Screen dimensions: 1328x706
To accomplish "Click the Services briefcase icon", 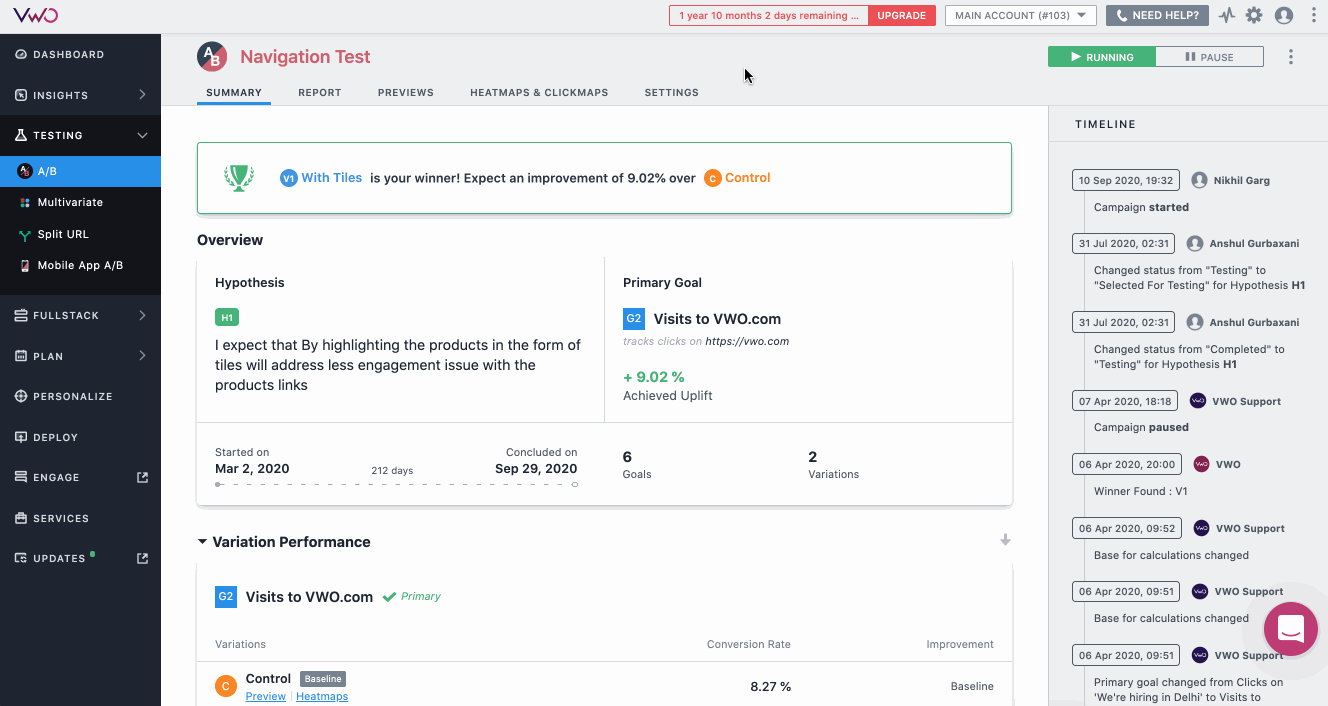I will pos(21,518).
